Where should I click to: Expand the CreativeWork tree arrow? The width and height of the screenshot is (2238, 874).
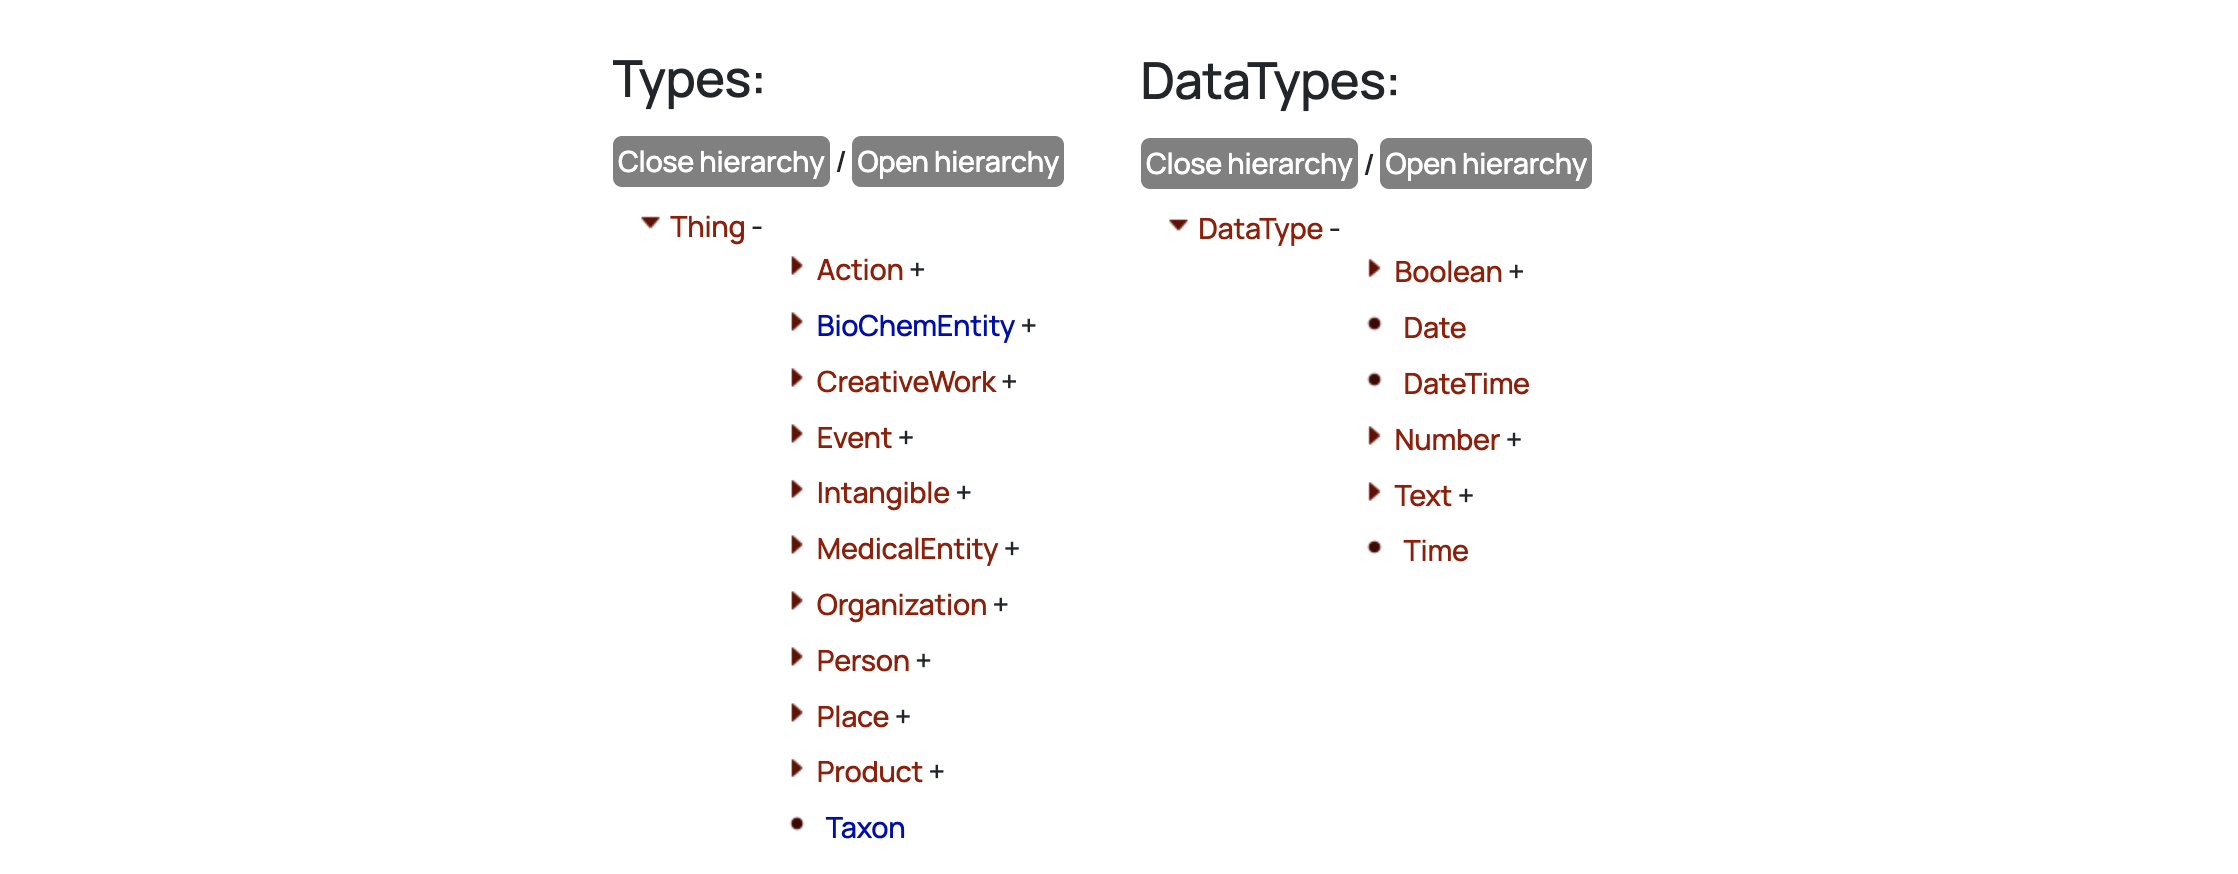click(x=796, y=378)
